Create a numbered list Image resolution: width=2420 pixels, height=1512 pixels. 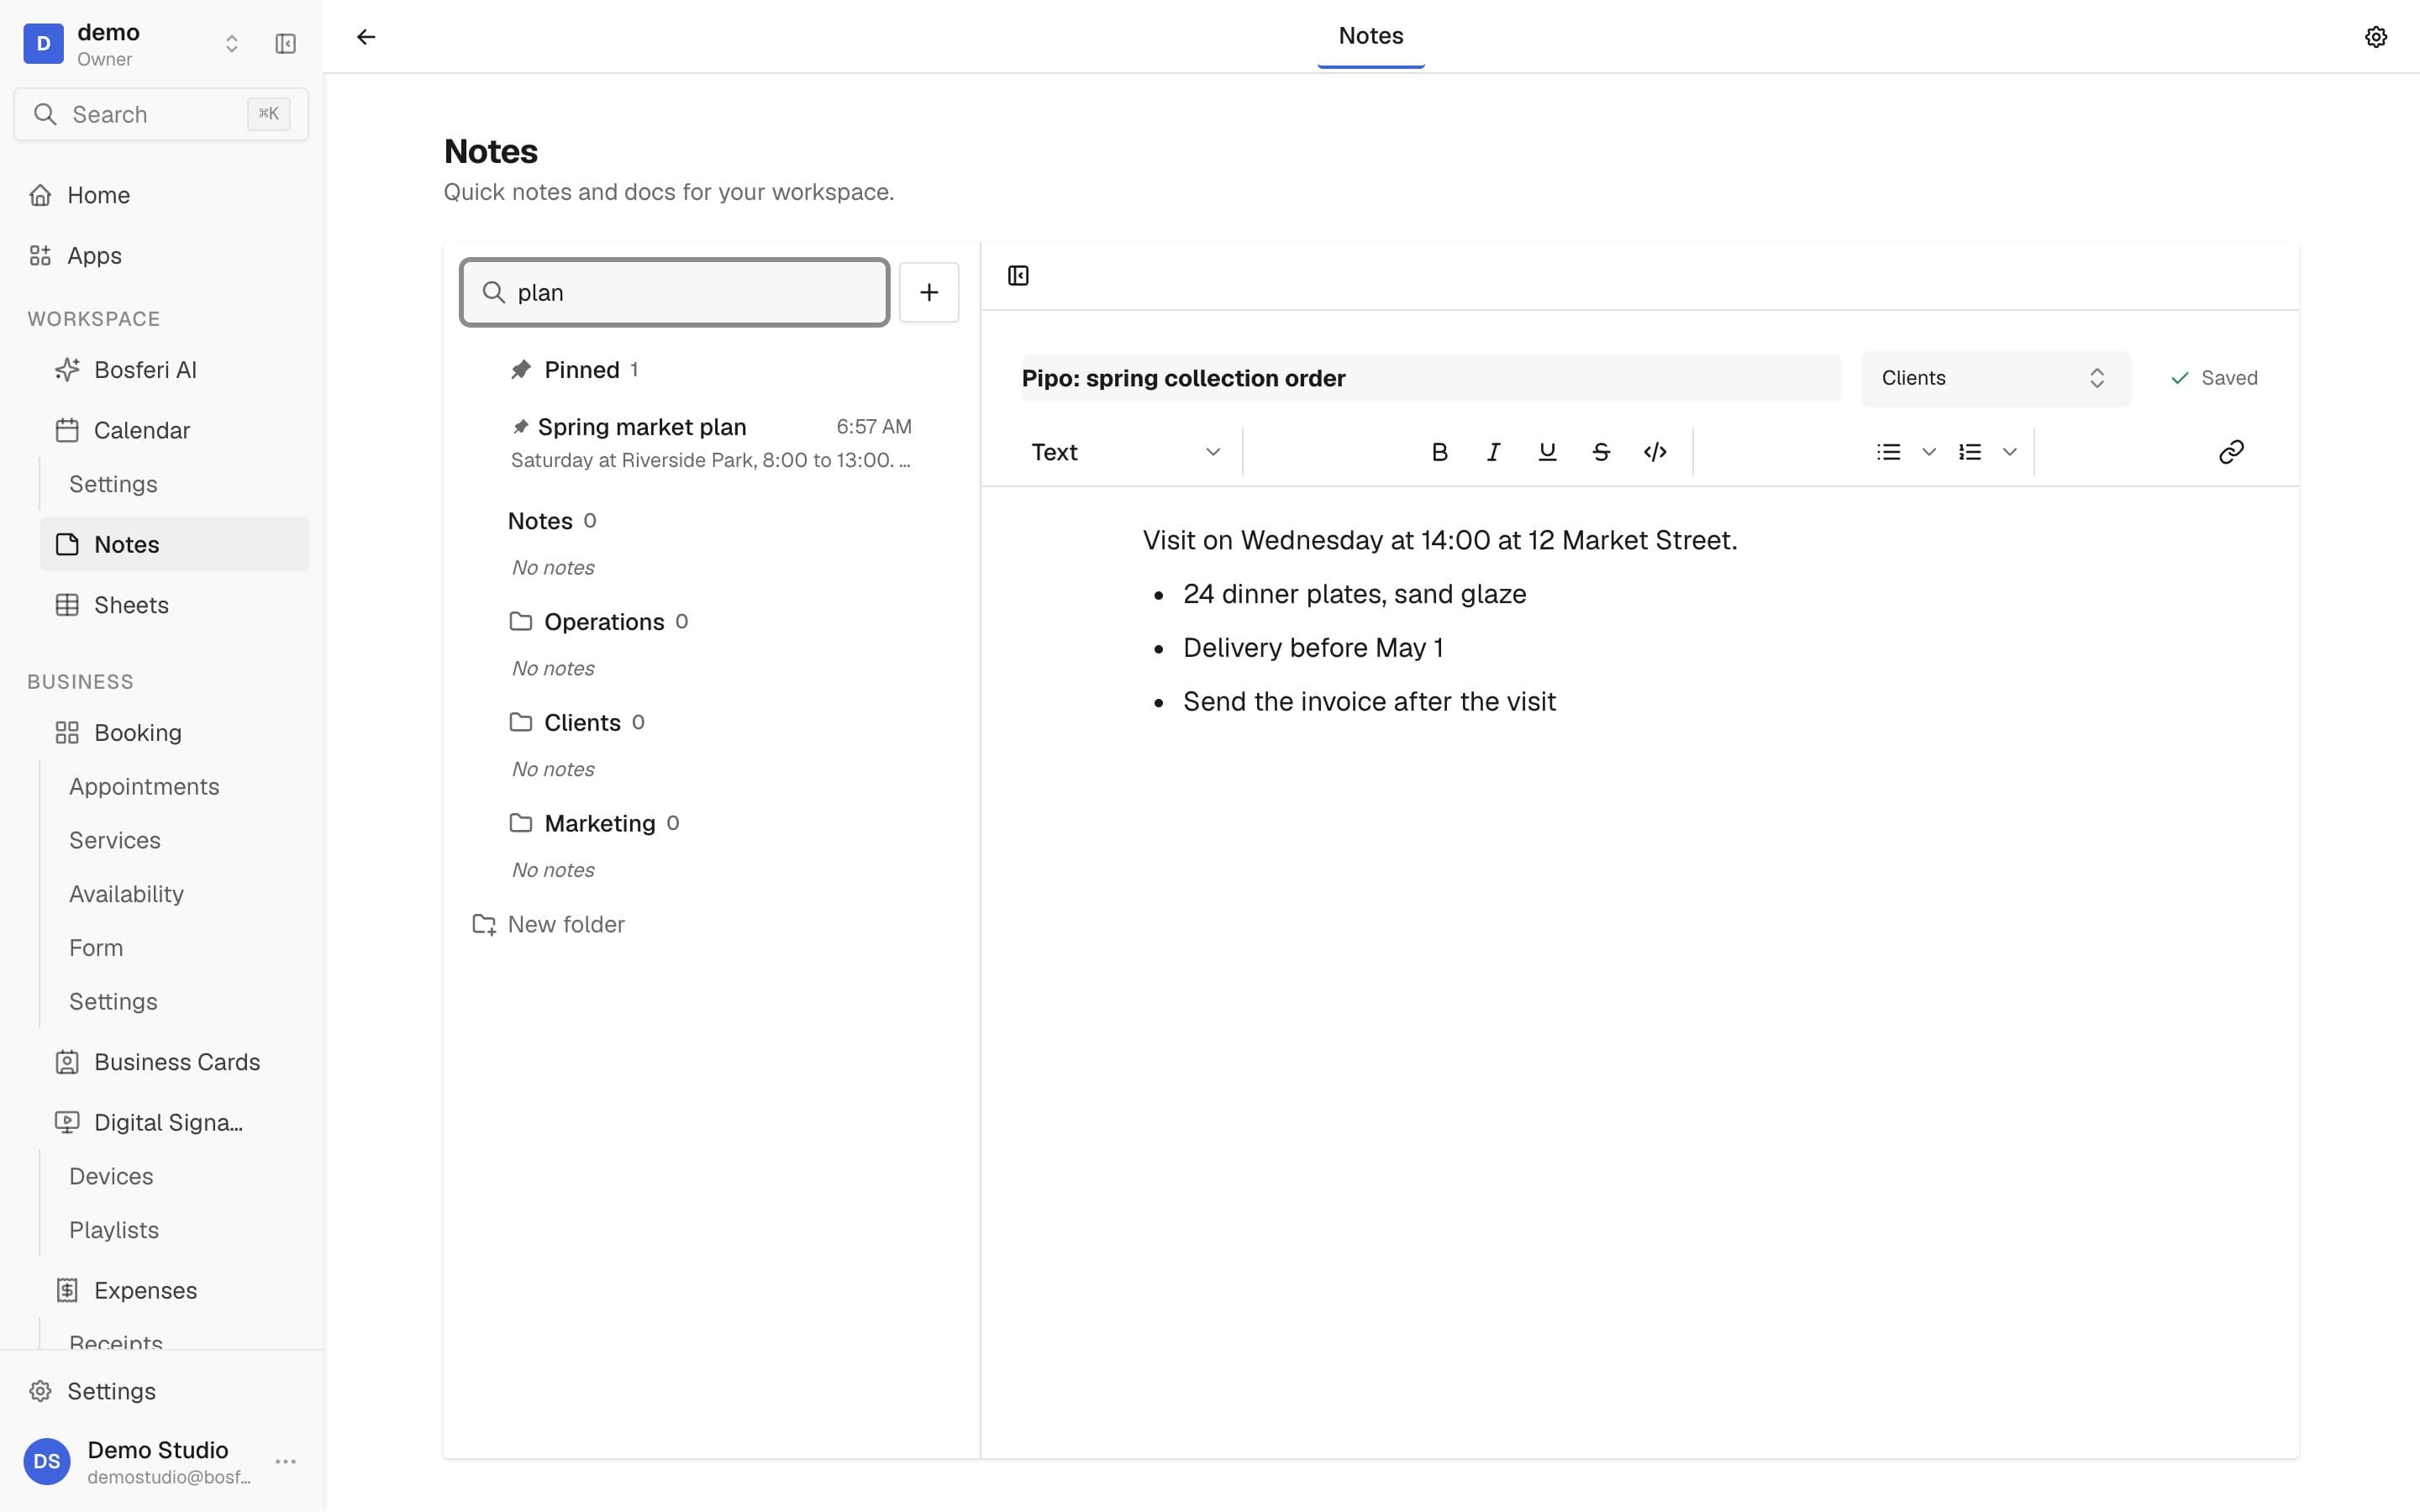pos(1969,452)
